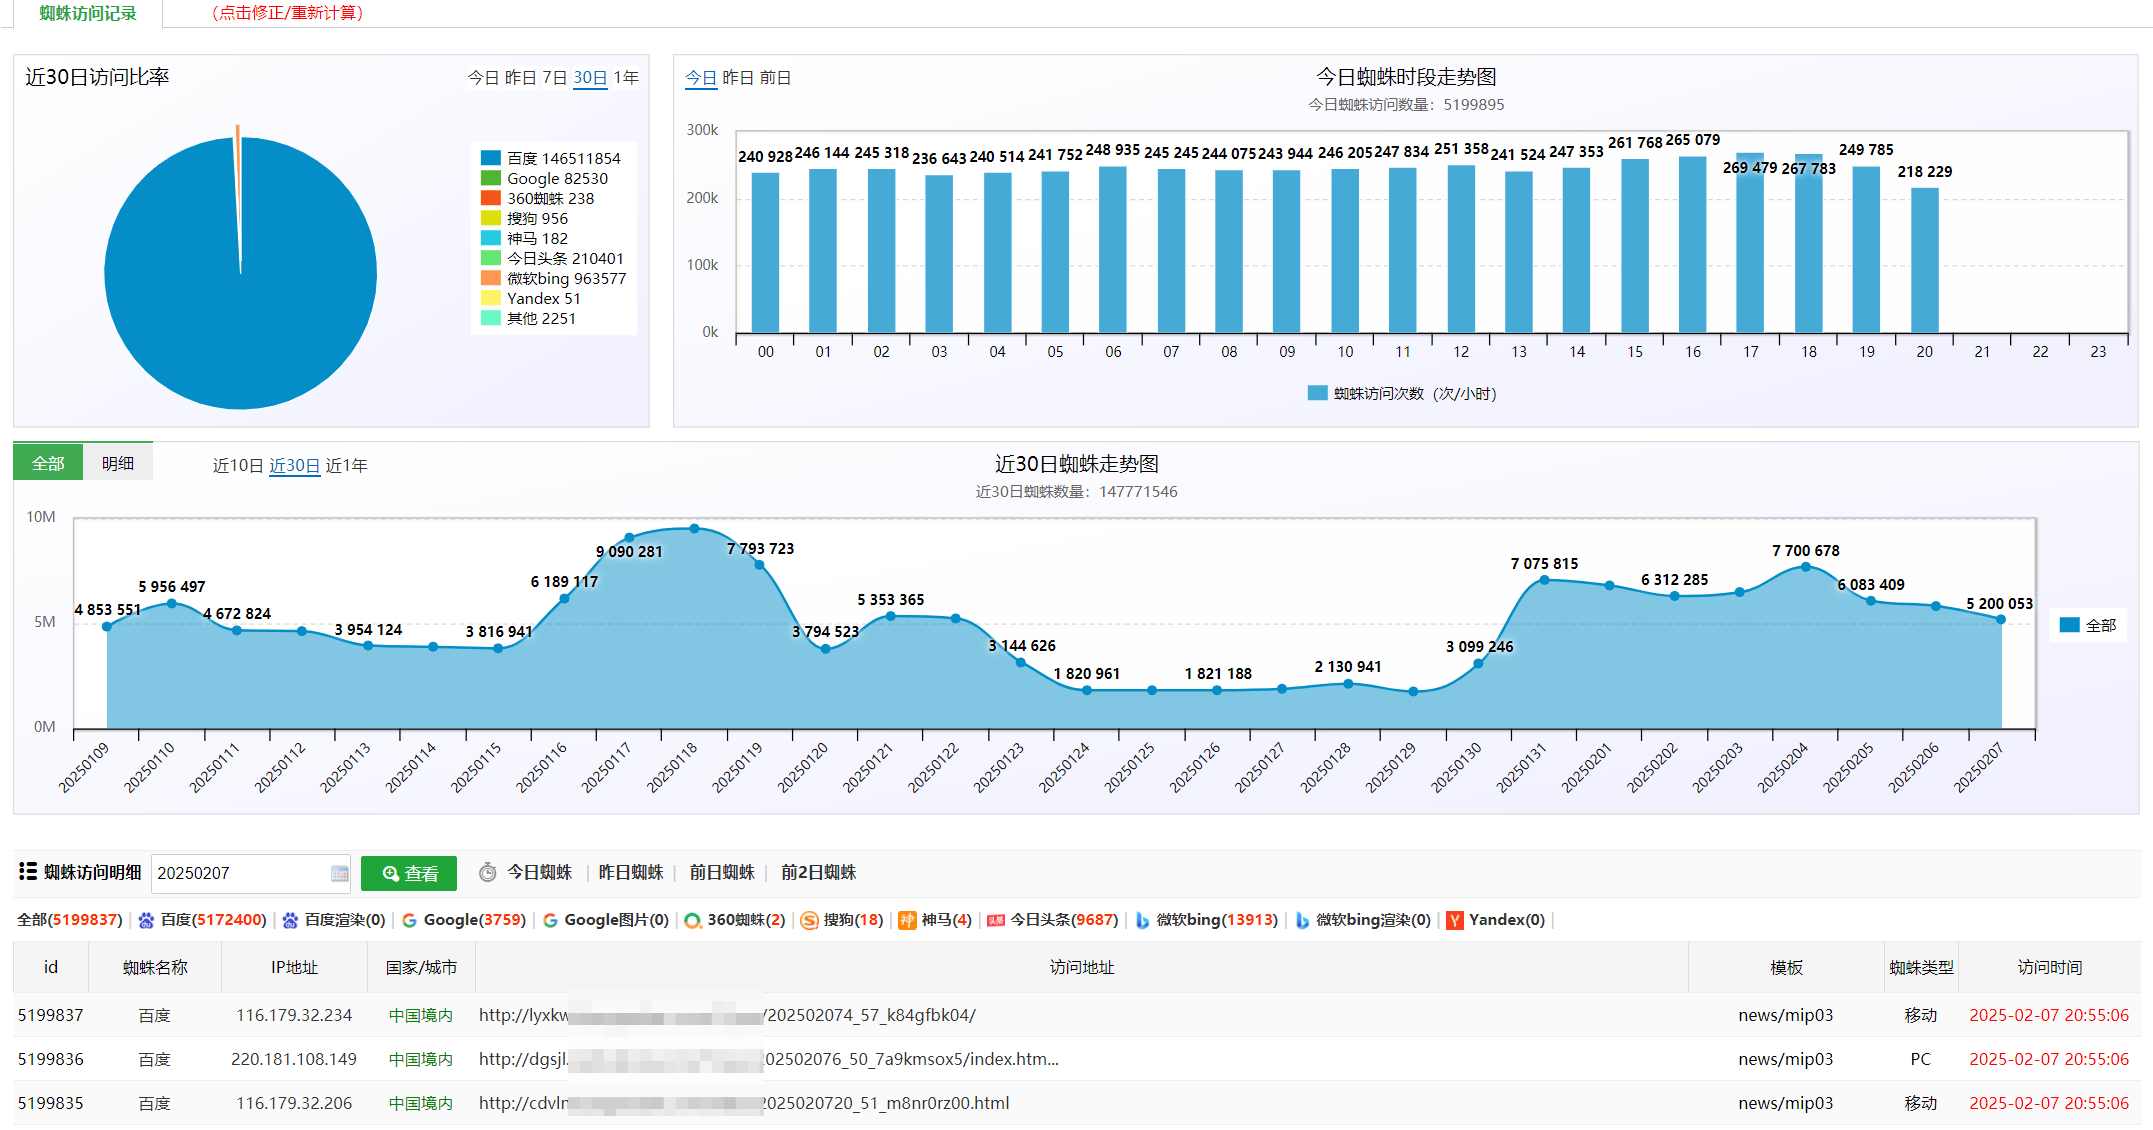Click the hour 16 bar labeled 265 079
Screen dimensions: 2153x1130
tap(1692, 244)
